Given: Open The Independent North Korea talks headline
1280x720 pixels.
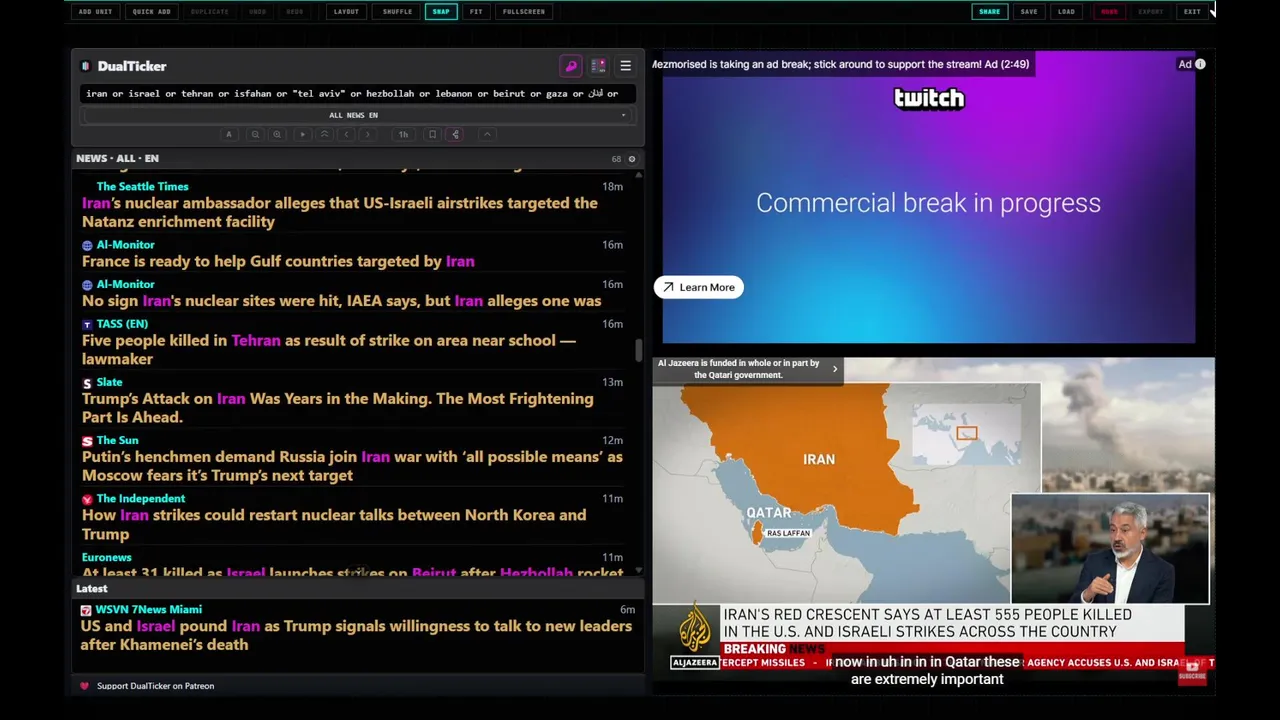Looking at the screenshot, I should [334, 524].
